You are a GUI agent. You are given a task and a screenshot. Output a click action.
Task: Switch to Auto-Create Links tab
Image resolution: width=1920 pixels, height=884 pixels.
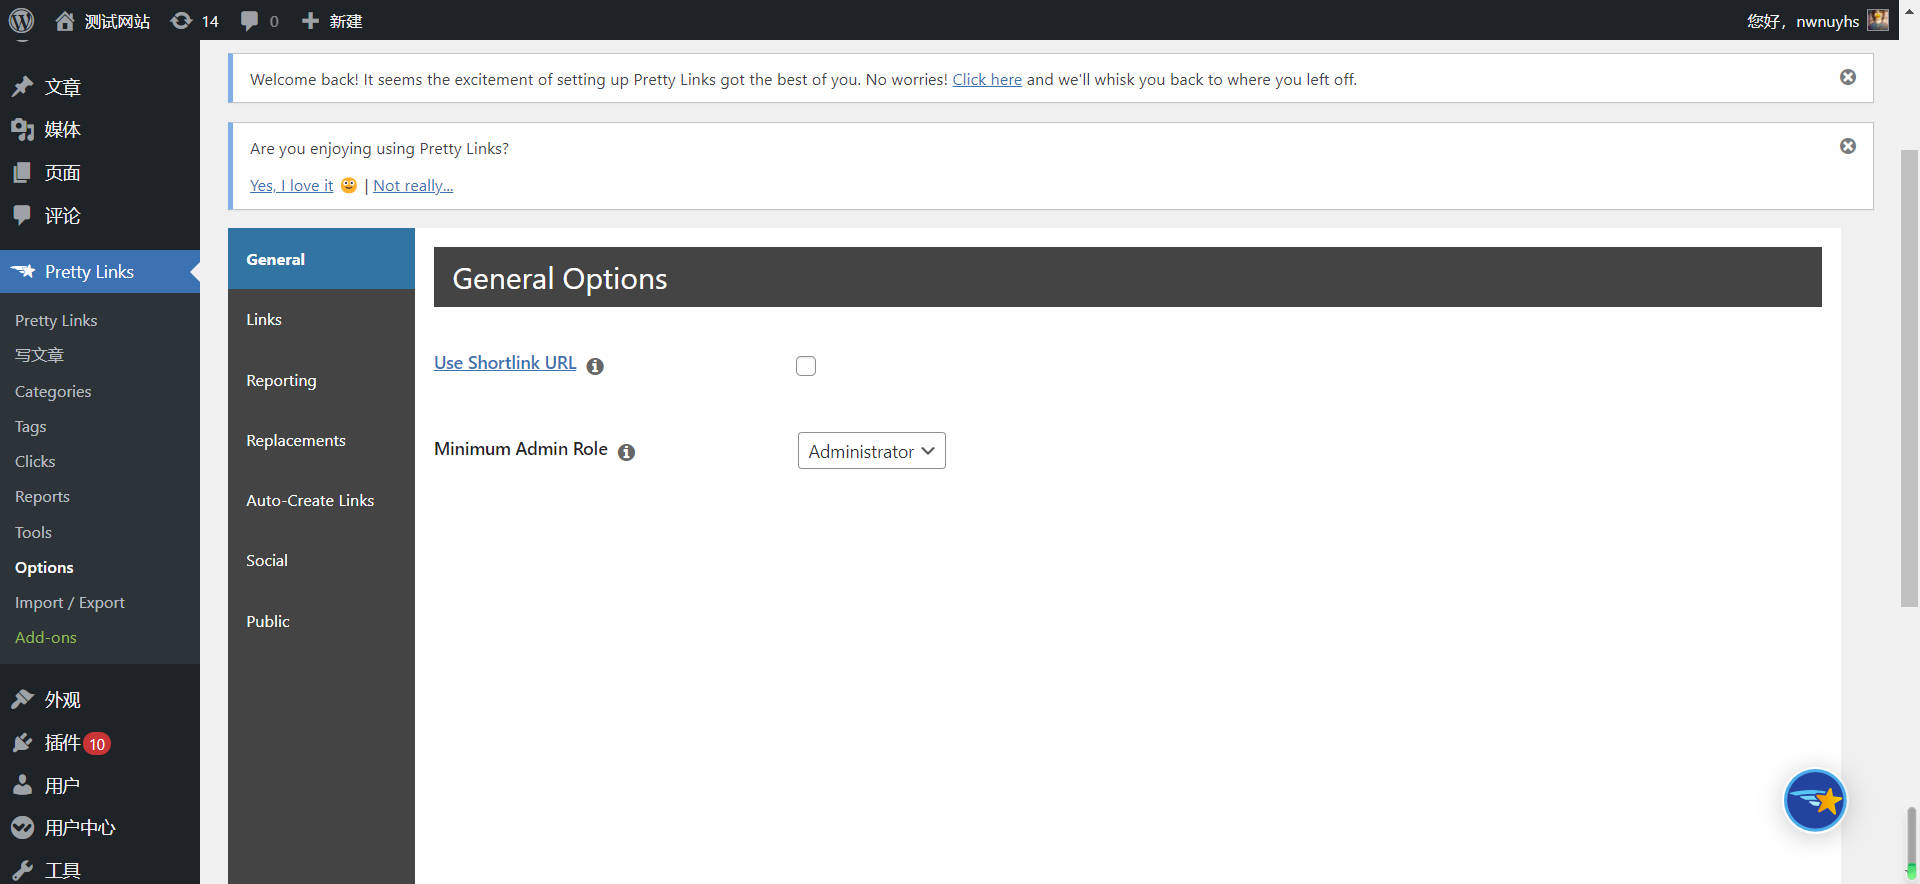coord(321,500)
